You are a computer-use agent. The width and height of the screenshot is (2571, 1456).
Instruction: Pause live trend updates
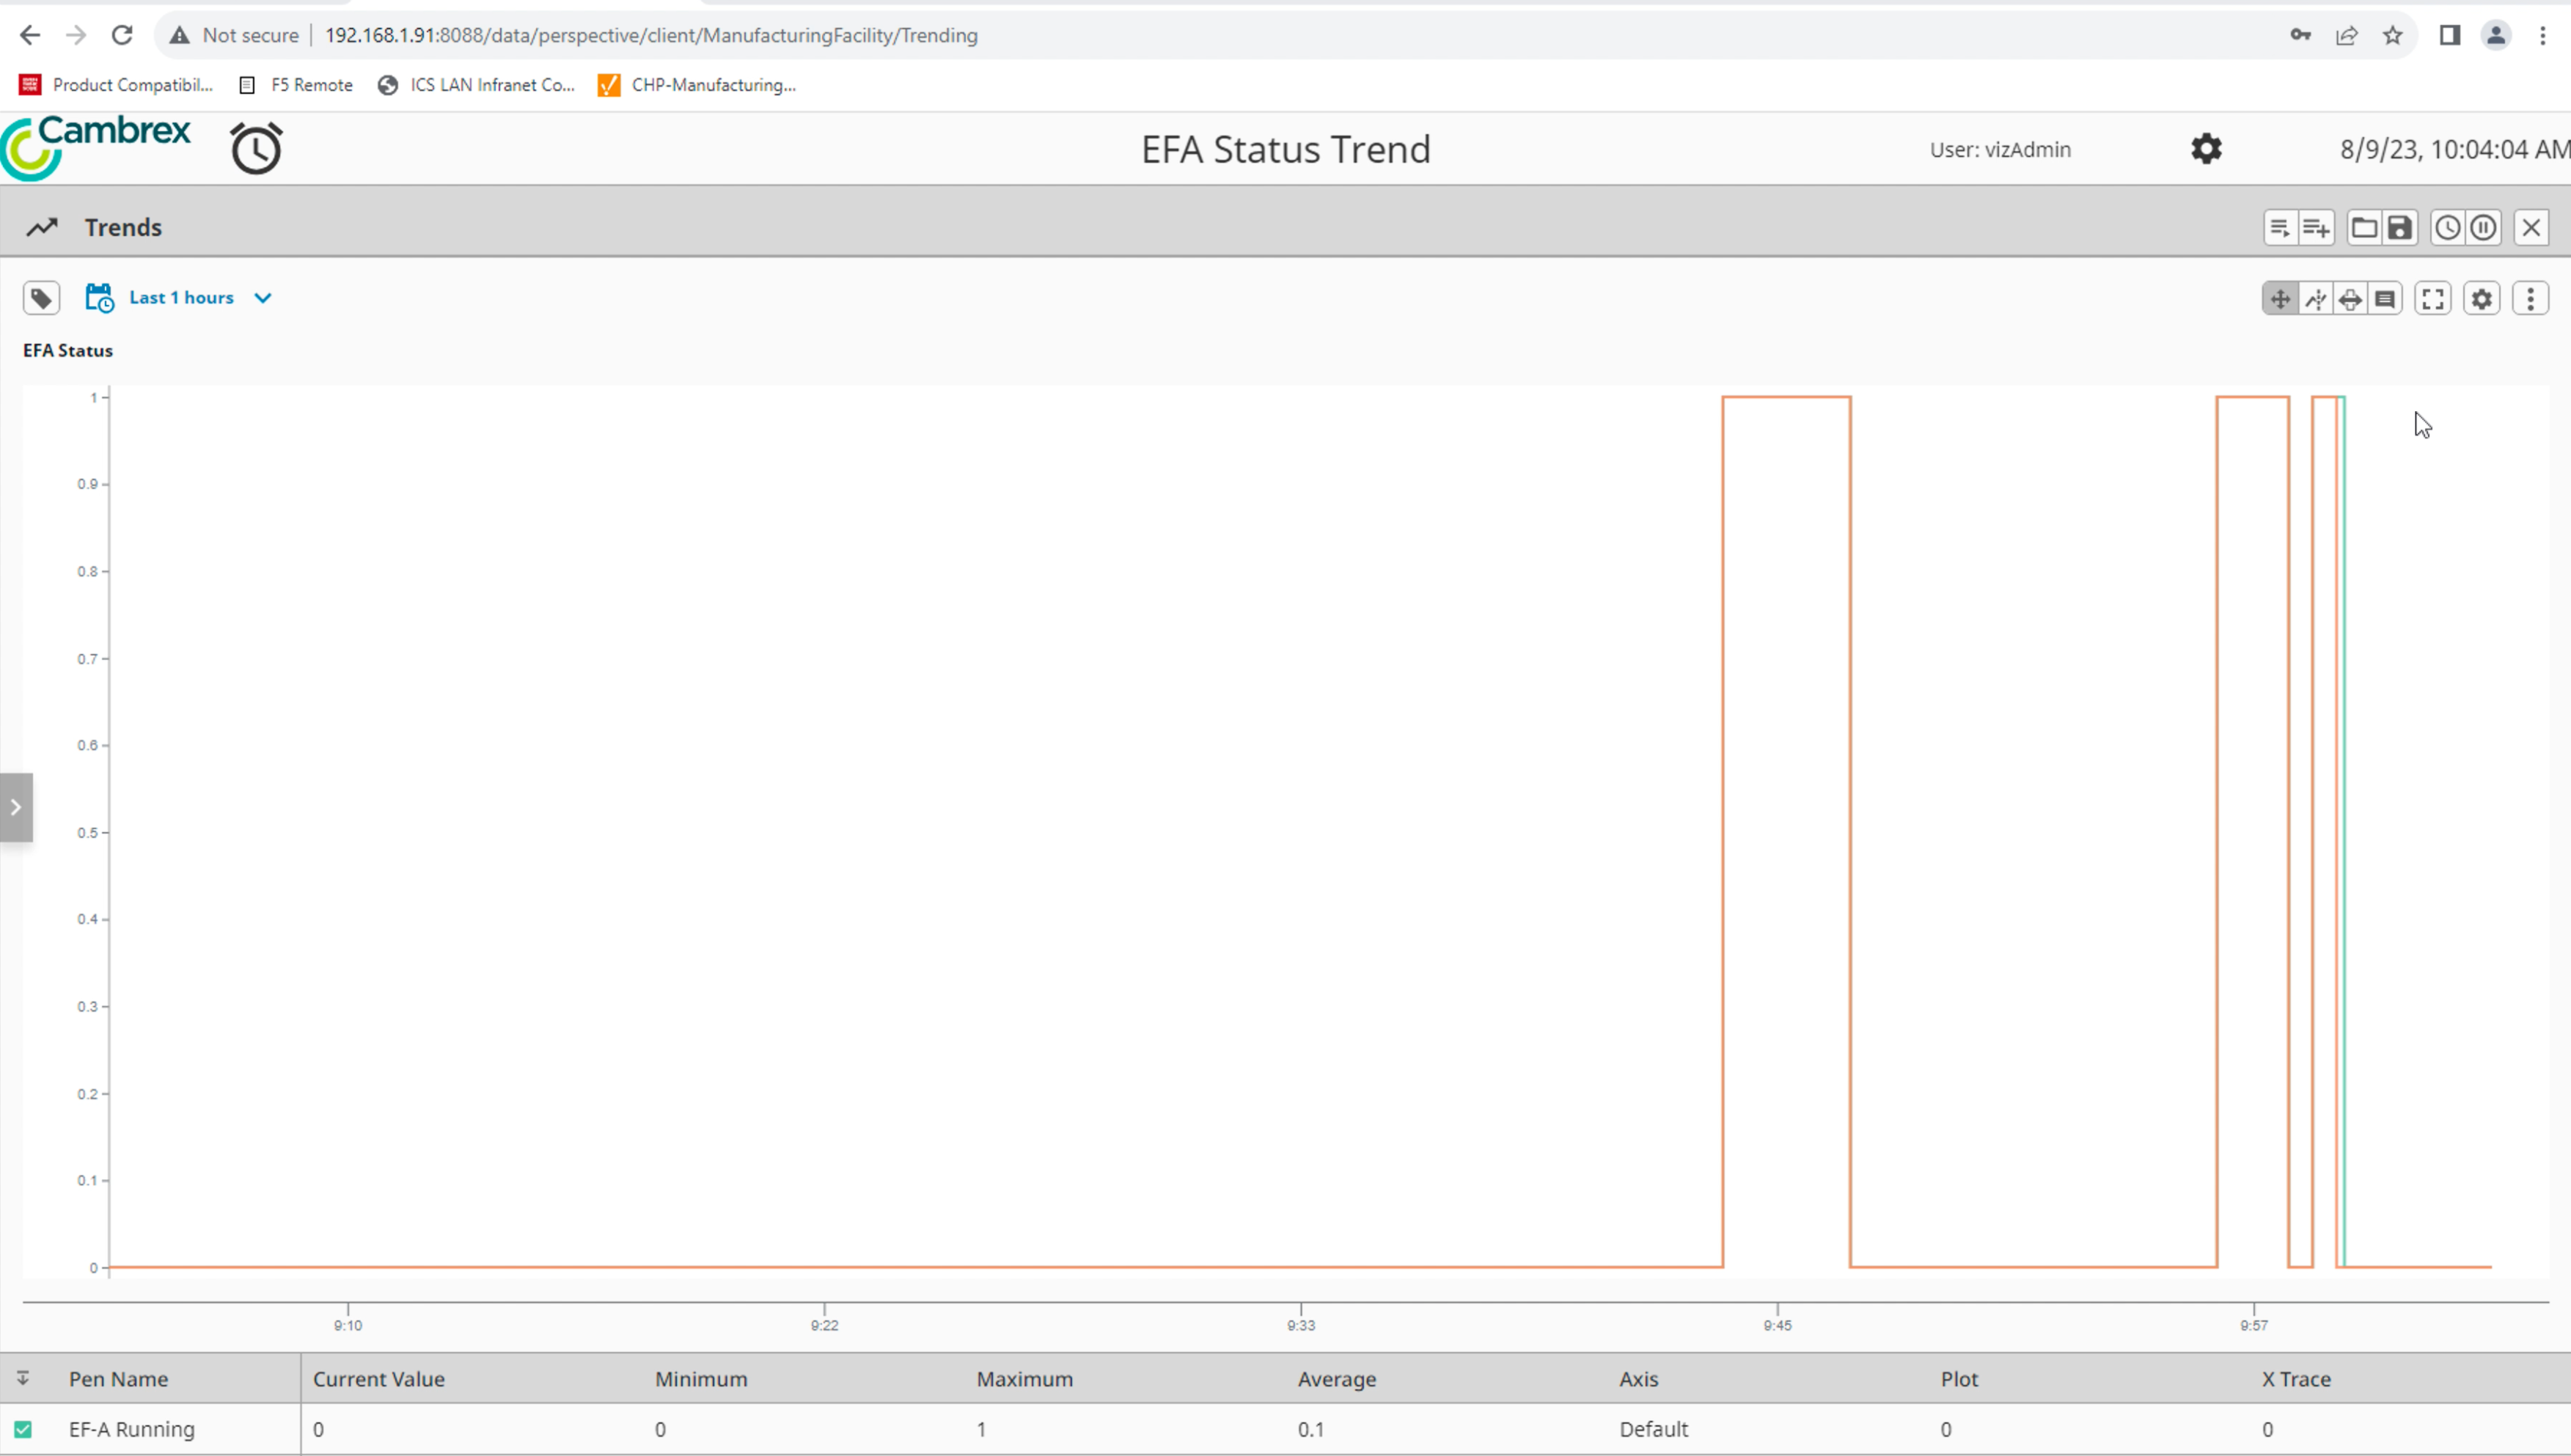[x=2484, y=228]
